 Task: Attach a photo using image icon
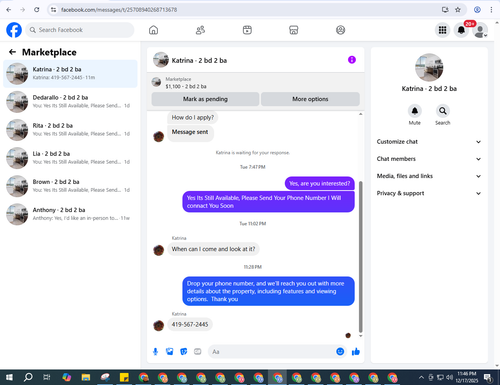170,352
